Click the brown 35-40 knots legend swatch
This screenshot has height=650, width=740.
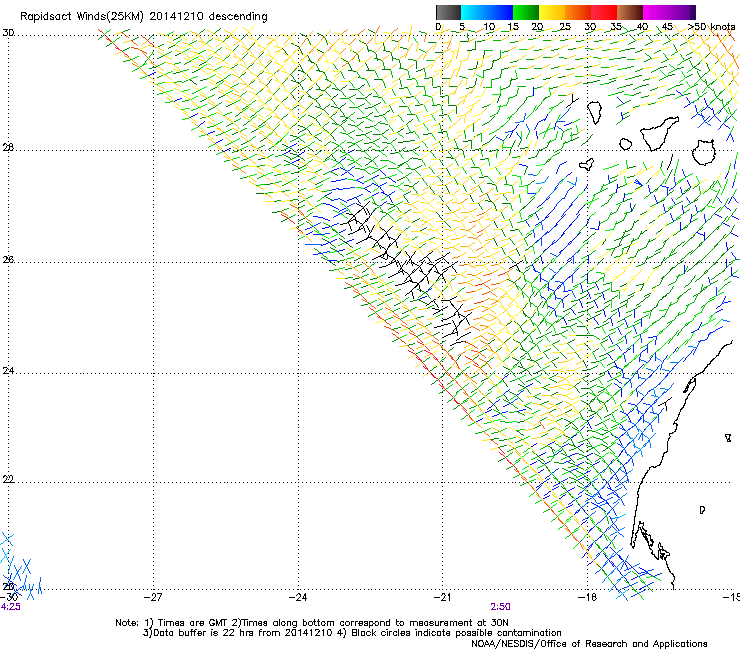point(630,12)
